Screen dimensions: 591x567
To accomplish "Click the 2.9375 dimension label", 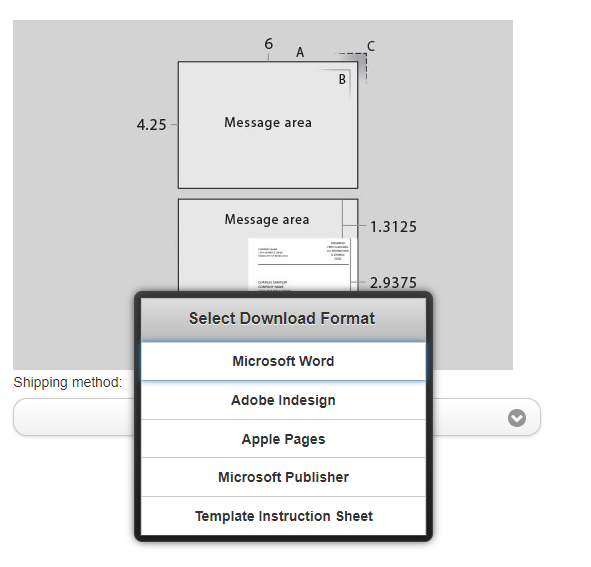I will pos(393,283).
